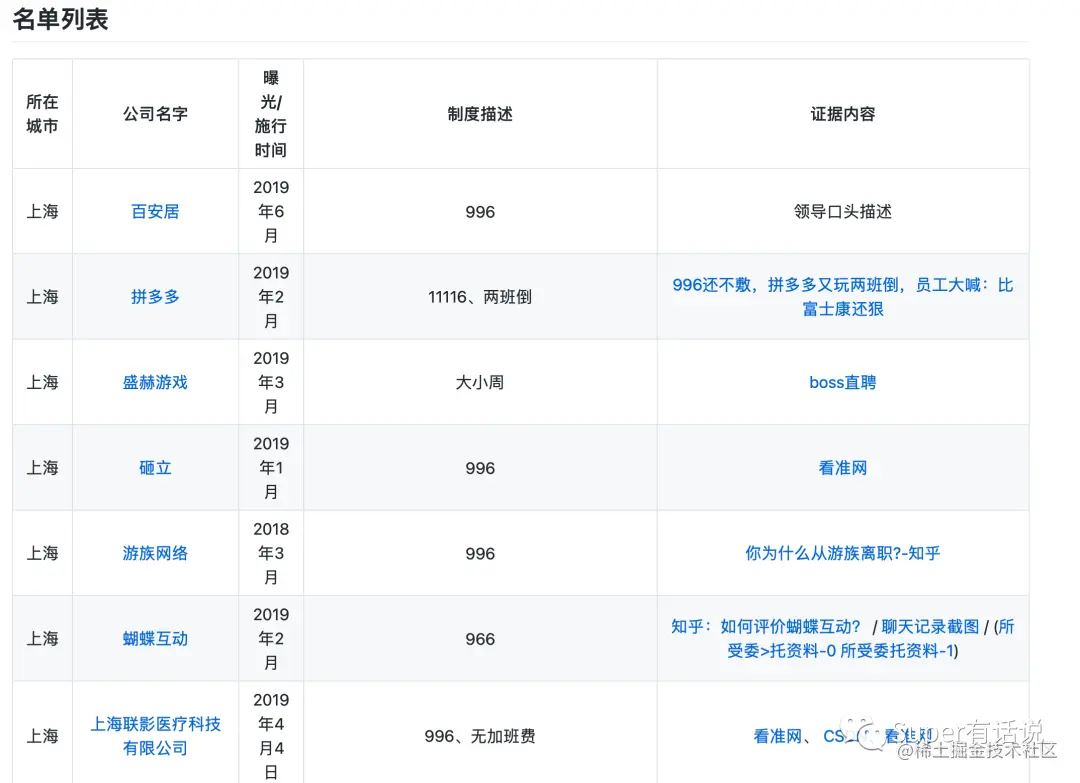Screen dimensions: 1080x783
Task: Select the 2019年3月 date cell
Action: pyautogui.click(x=271, y=382)
